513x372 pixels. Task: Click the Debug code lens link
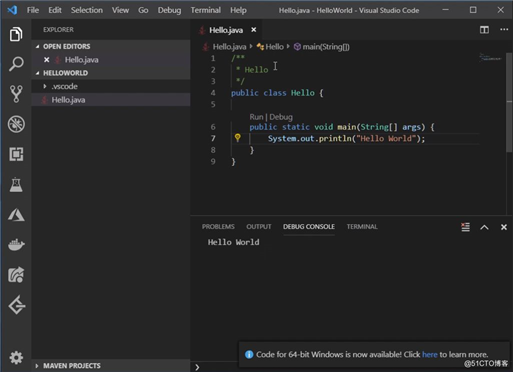click(x=281, y=117)
